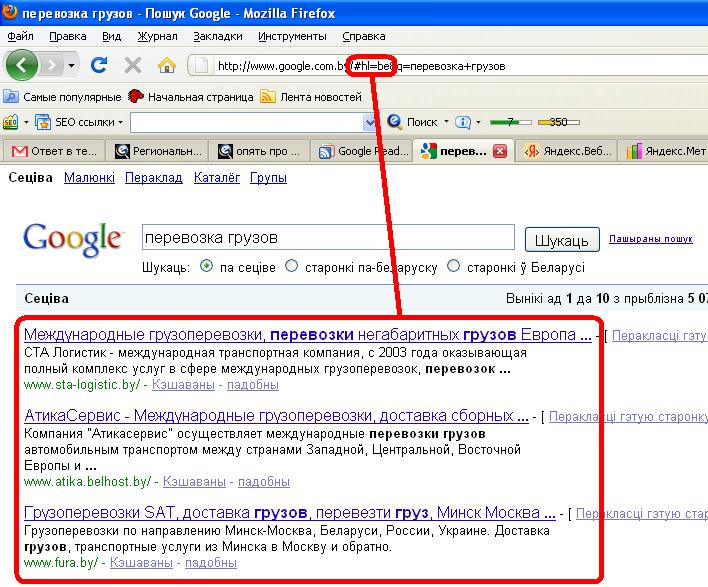This screenshot has width=708, height=587.
Task: Click into the SEO toolbar search field
Action: point(247,122)
